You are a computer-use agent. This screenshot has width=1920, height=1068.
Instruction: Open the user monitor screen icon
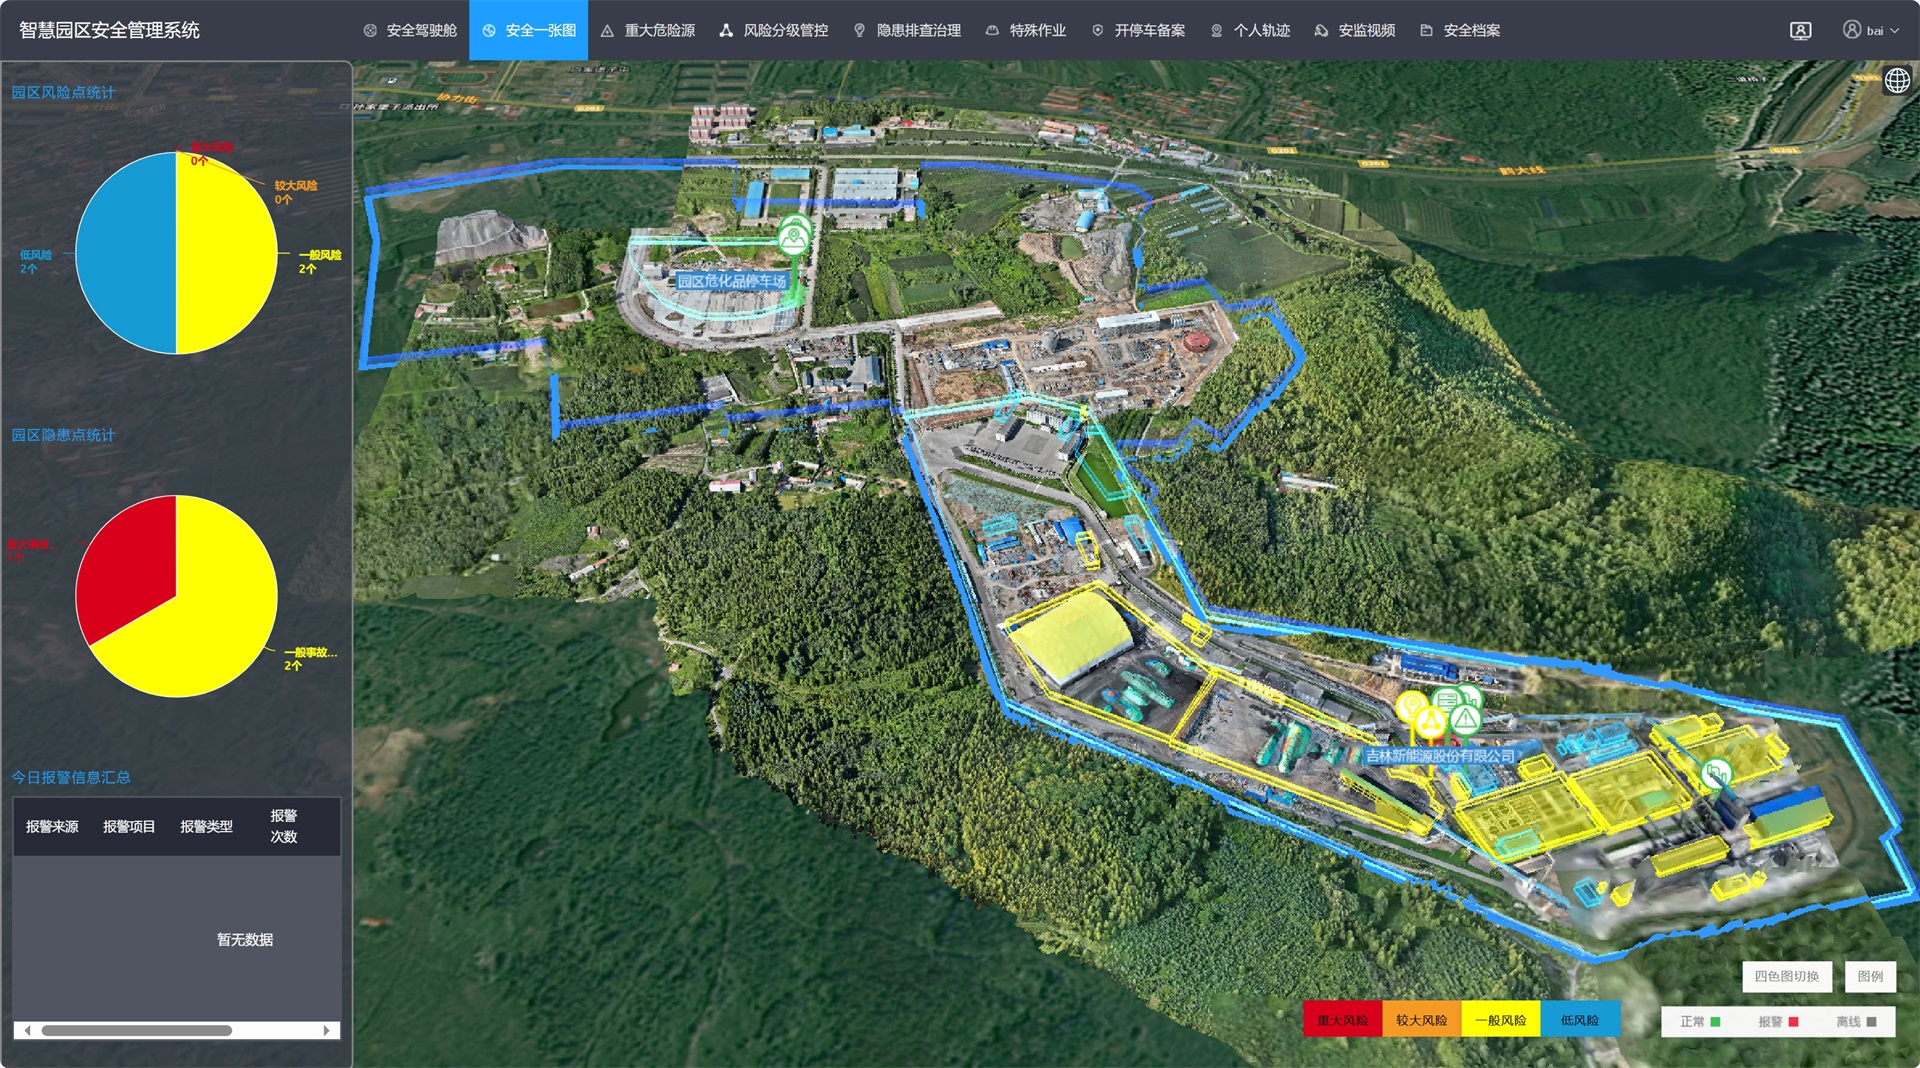point(1800,31)
